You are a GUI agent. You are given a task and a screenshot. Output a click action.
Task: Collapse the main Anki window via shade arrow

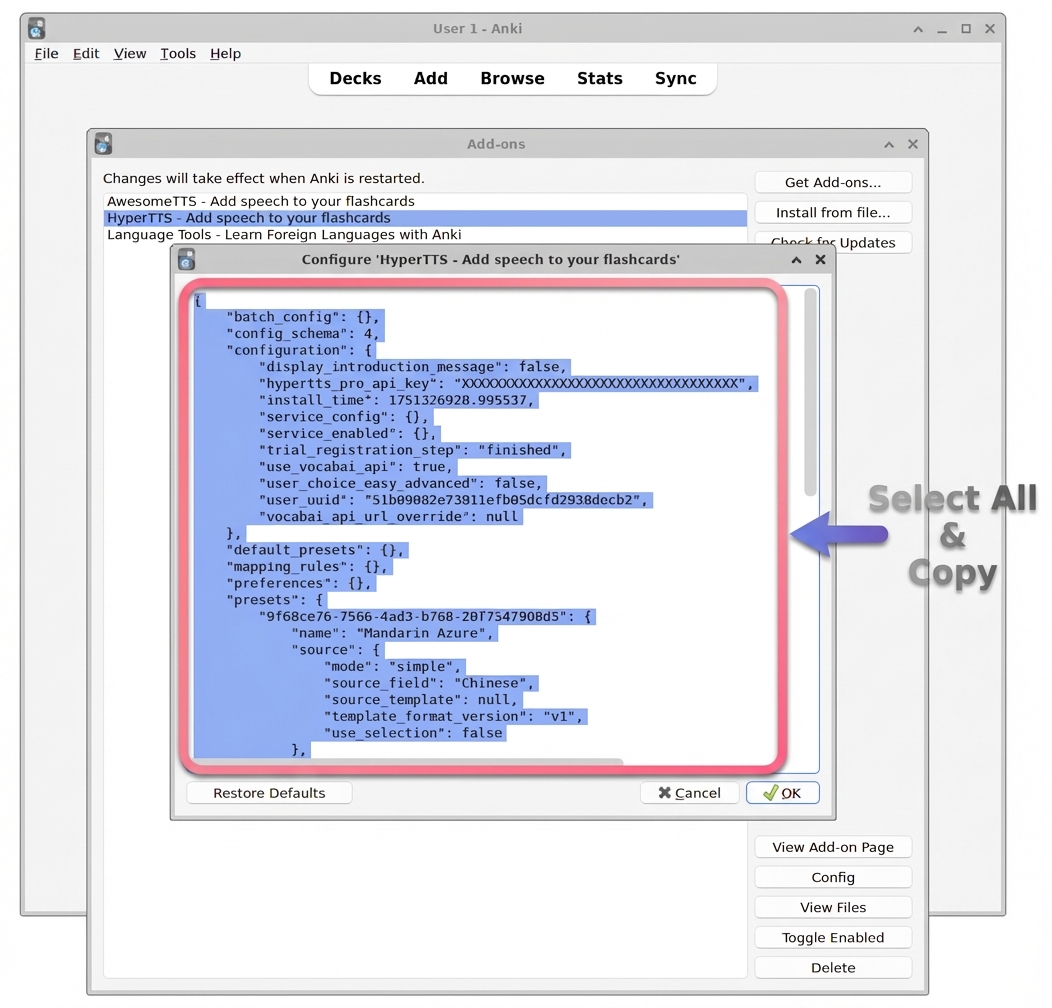pyautogui.click(x=917, y=29)
